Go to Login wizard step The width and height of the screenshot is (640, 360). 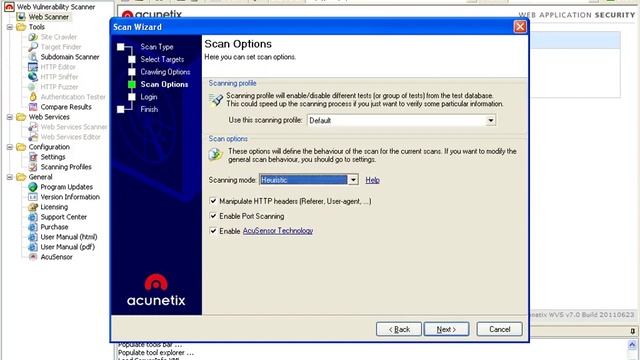pos(149,97)
